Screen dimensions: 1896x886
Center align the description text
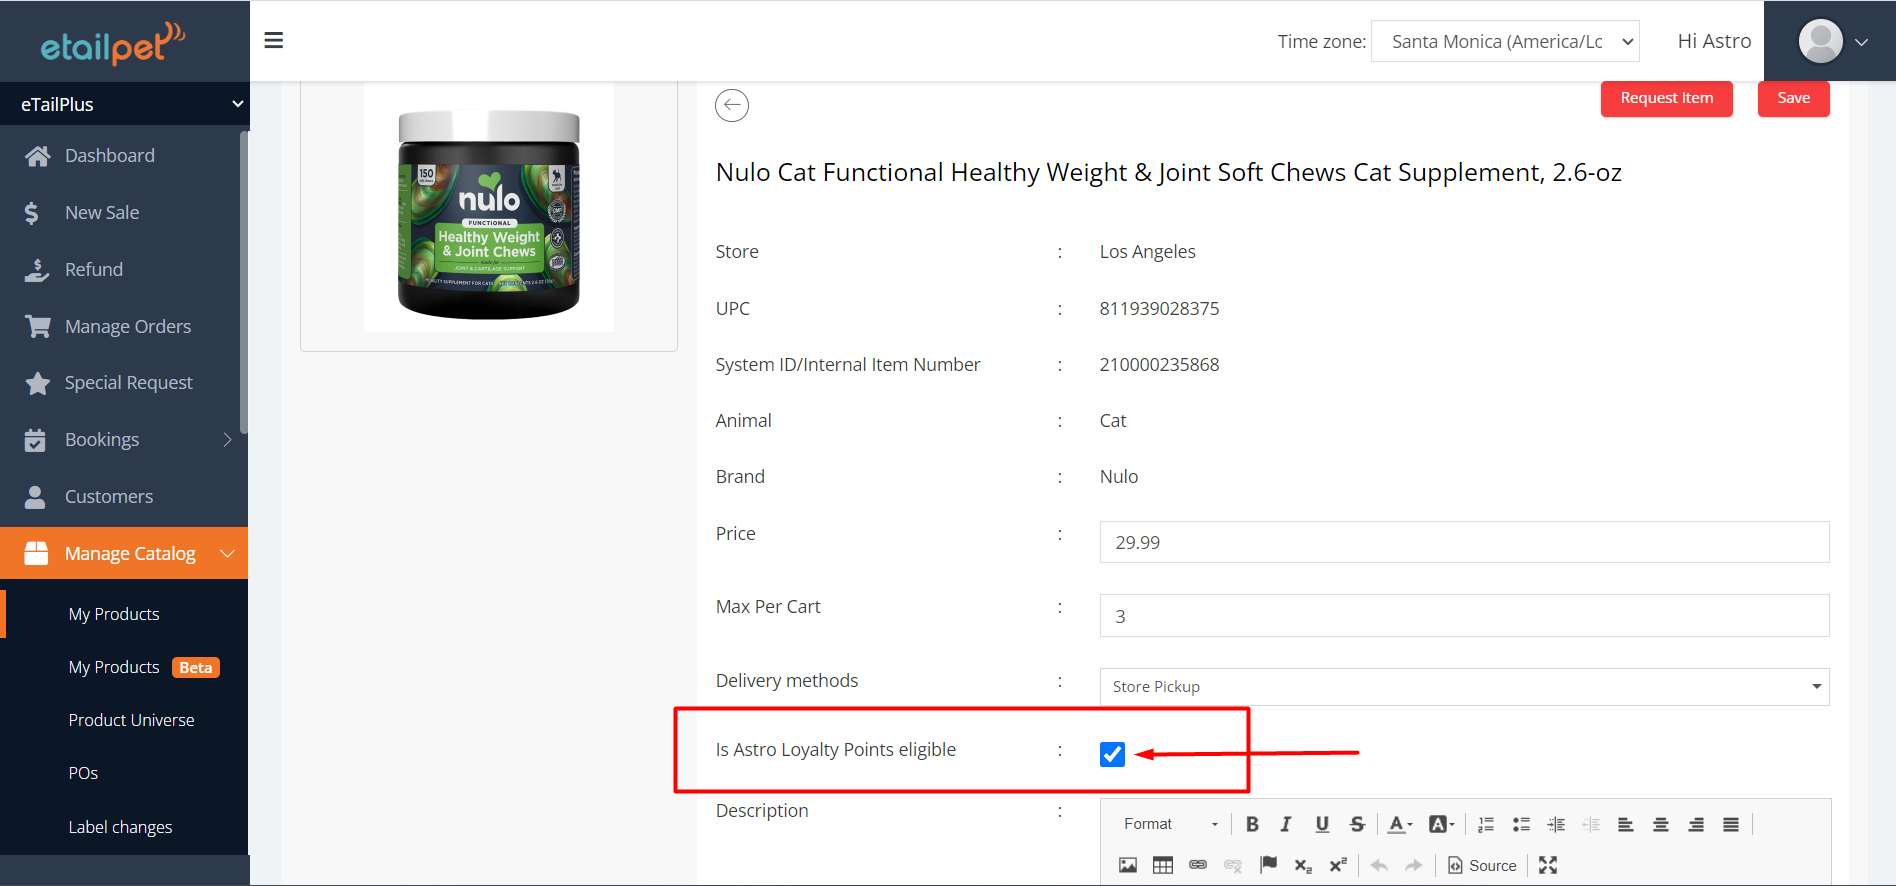(x=1660, y=824)
